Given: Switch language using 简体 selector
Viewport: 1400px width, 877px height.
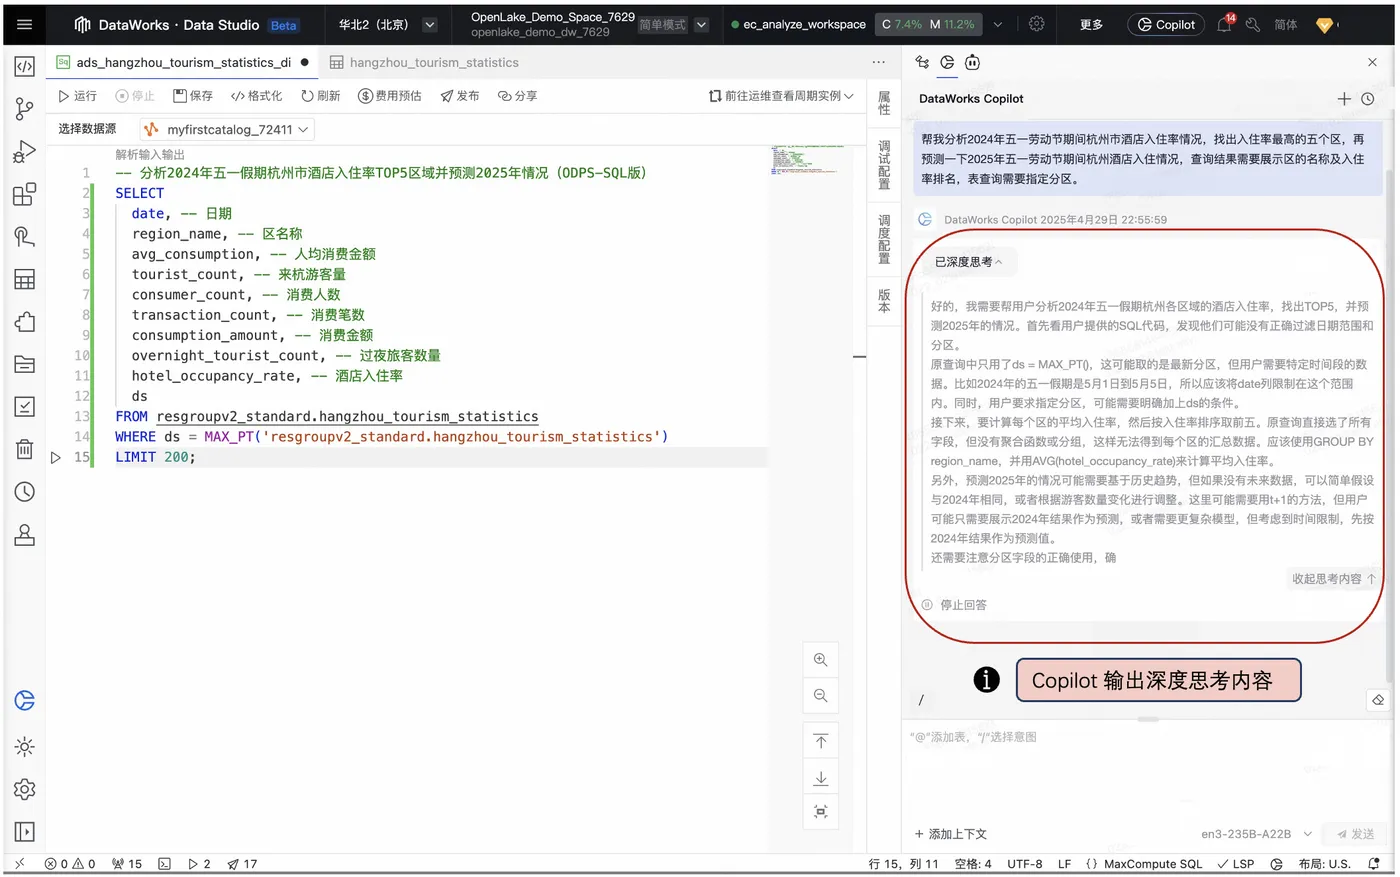Looking at the screenshot, I should pyautogui.click(x=1286, y=25).
